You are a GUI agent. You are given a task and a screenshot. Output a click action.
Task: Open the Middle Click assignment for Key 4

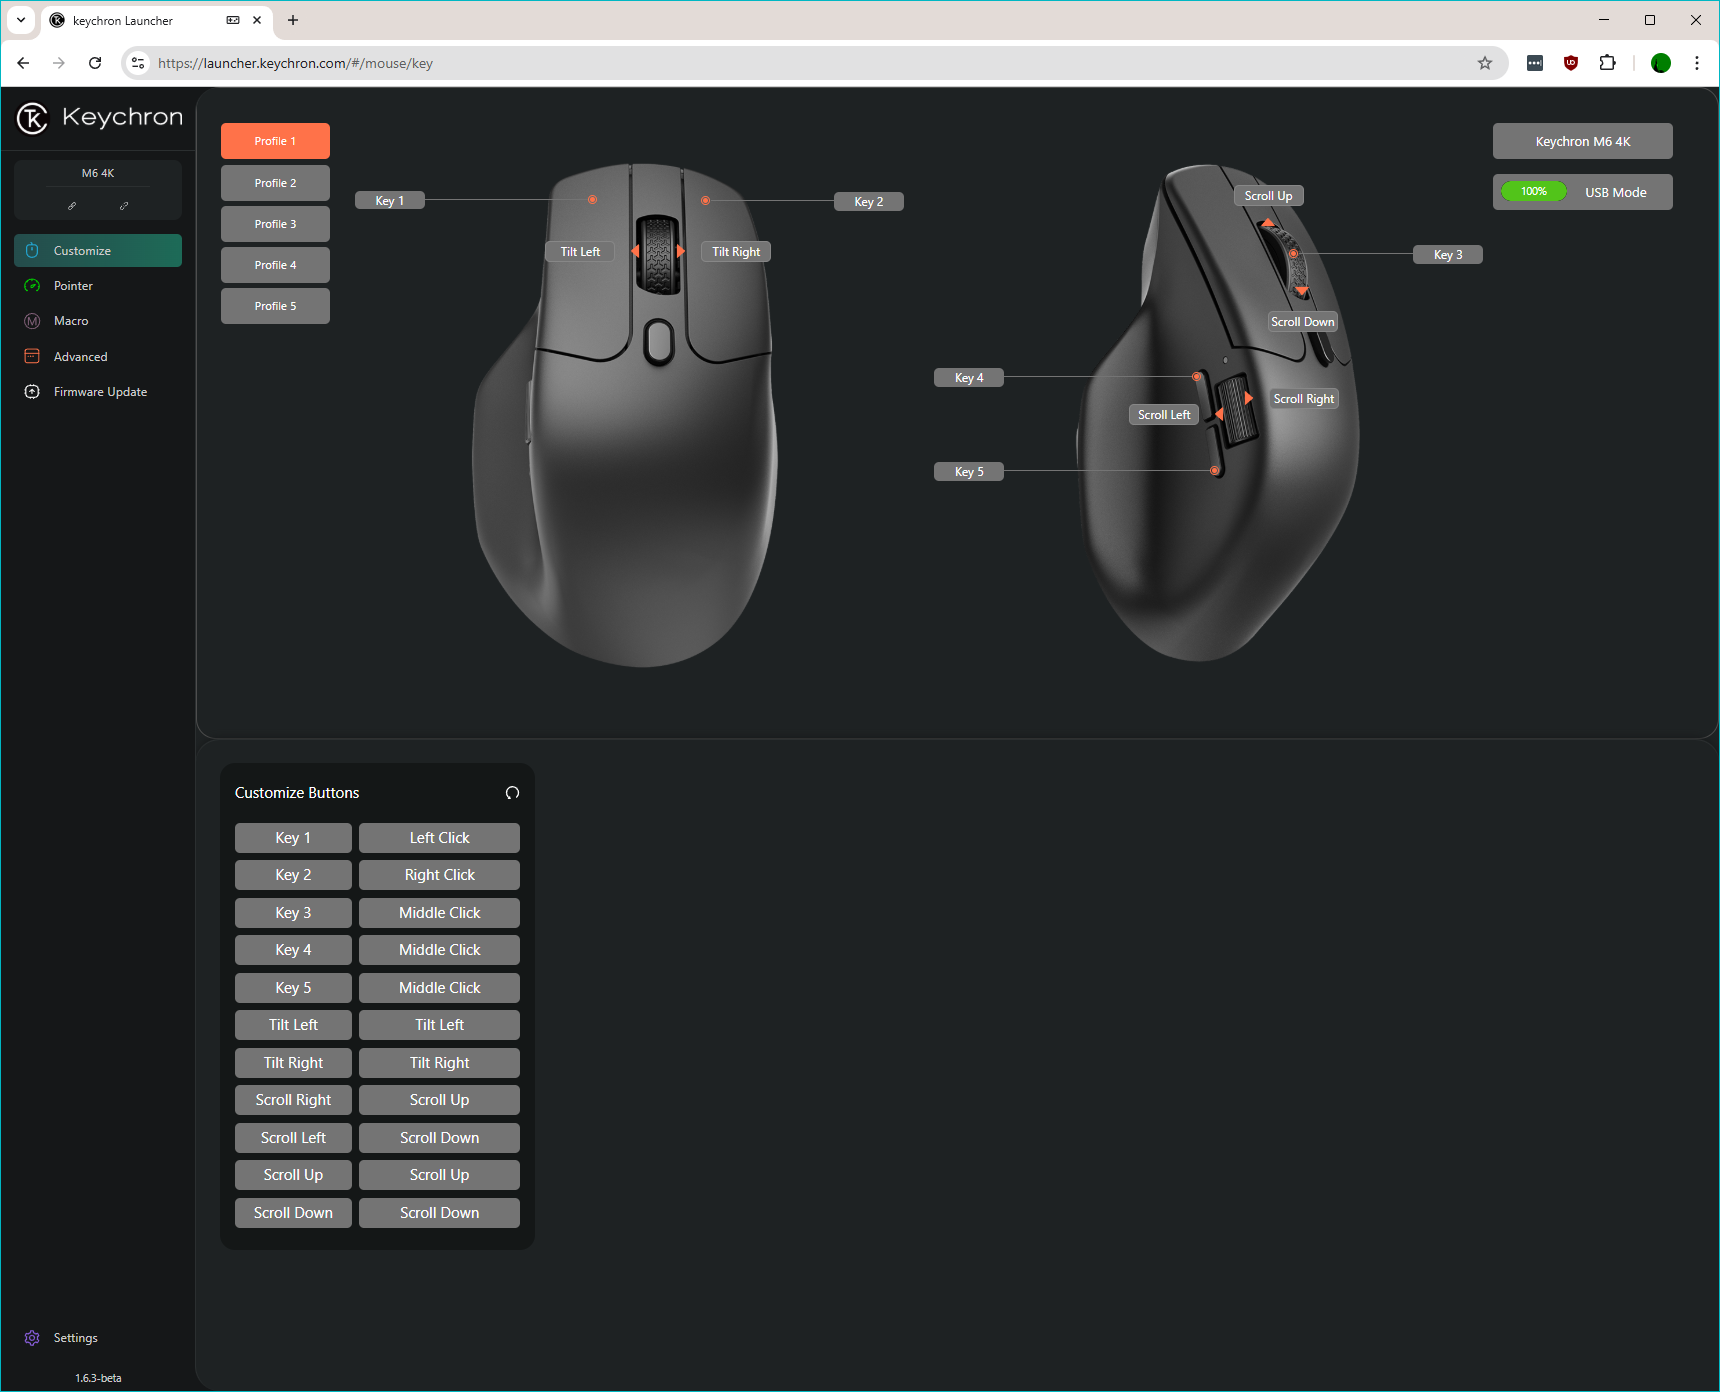pos(439,950)
